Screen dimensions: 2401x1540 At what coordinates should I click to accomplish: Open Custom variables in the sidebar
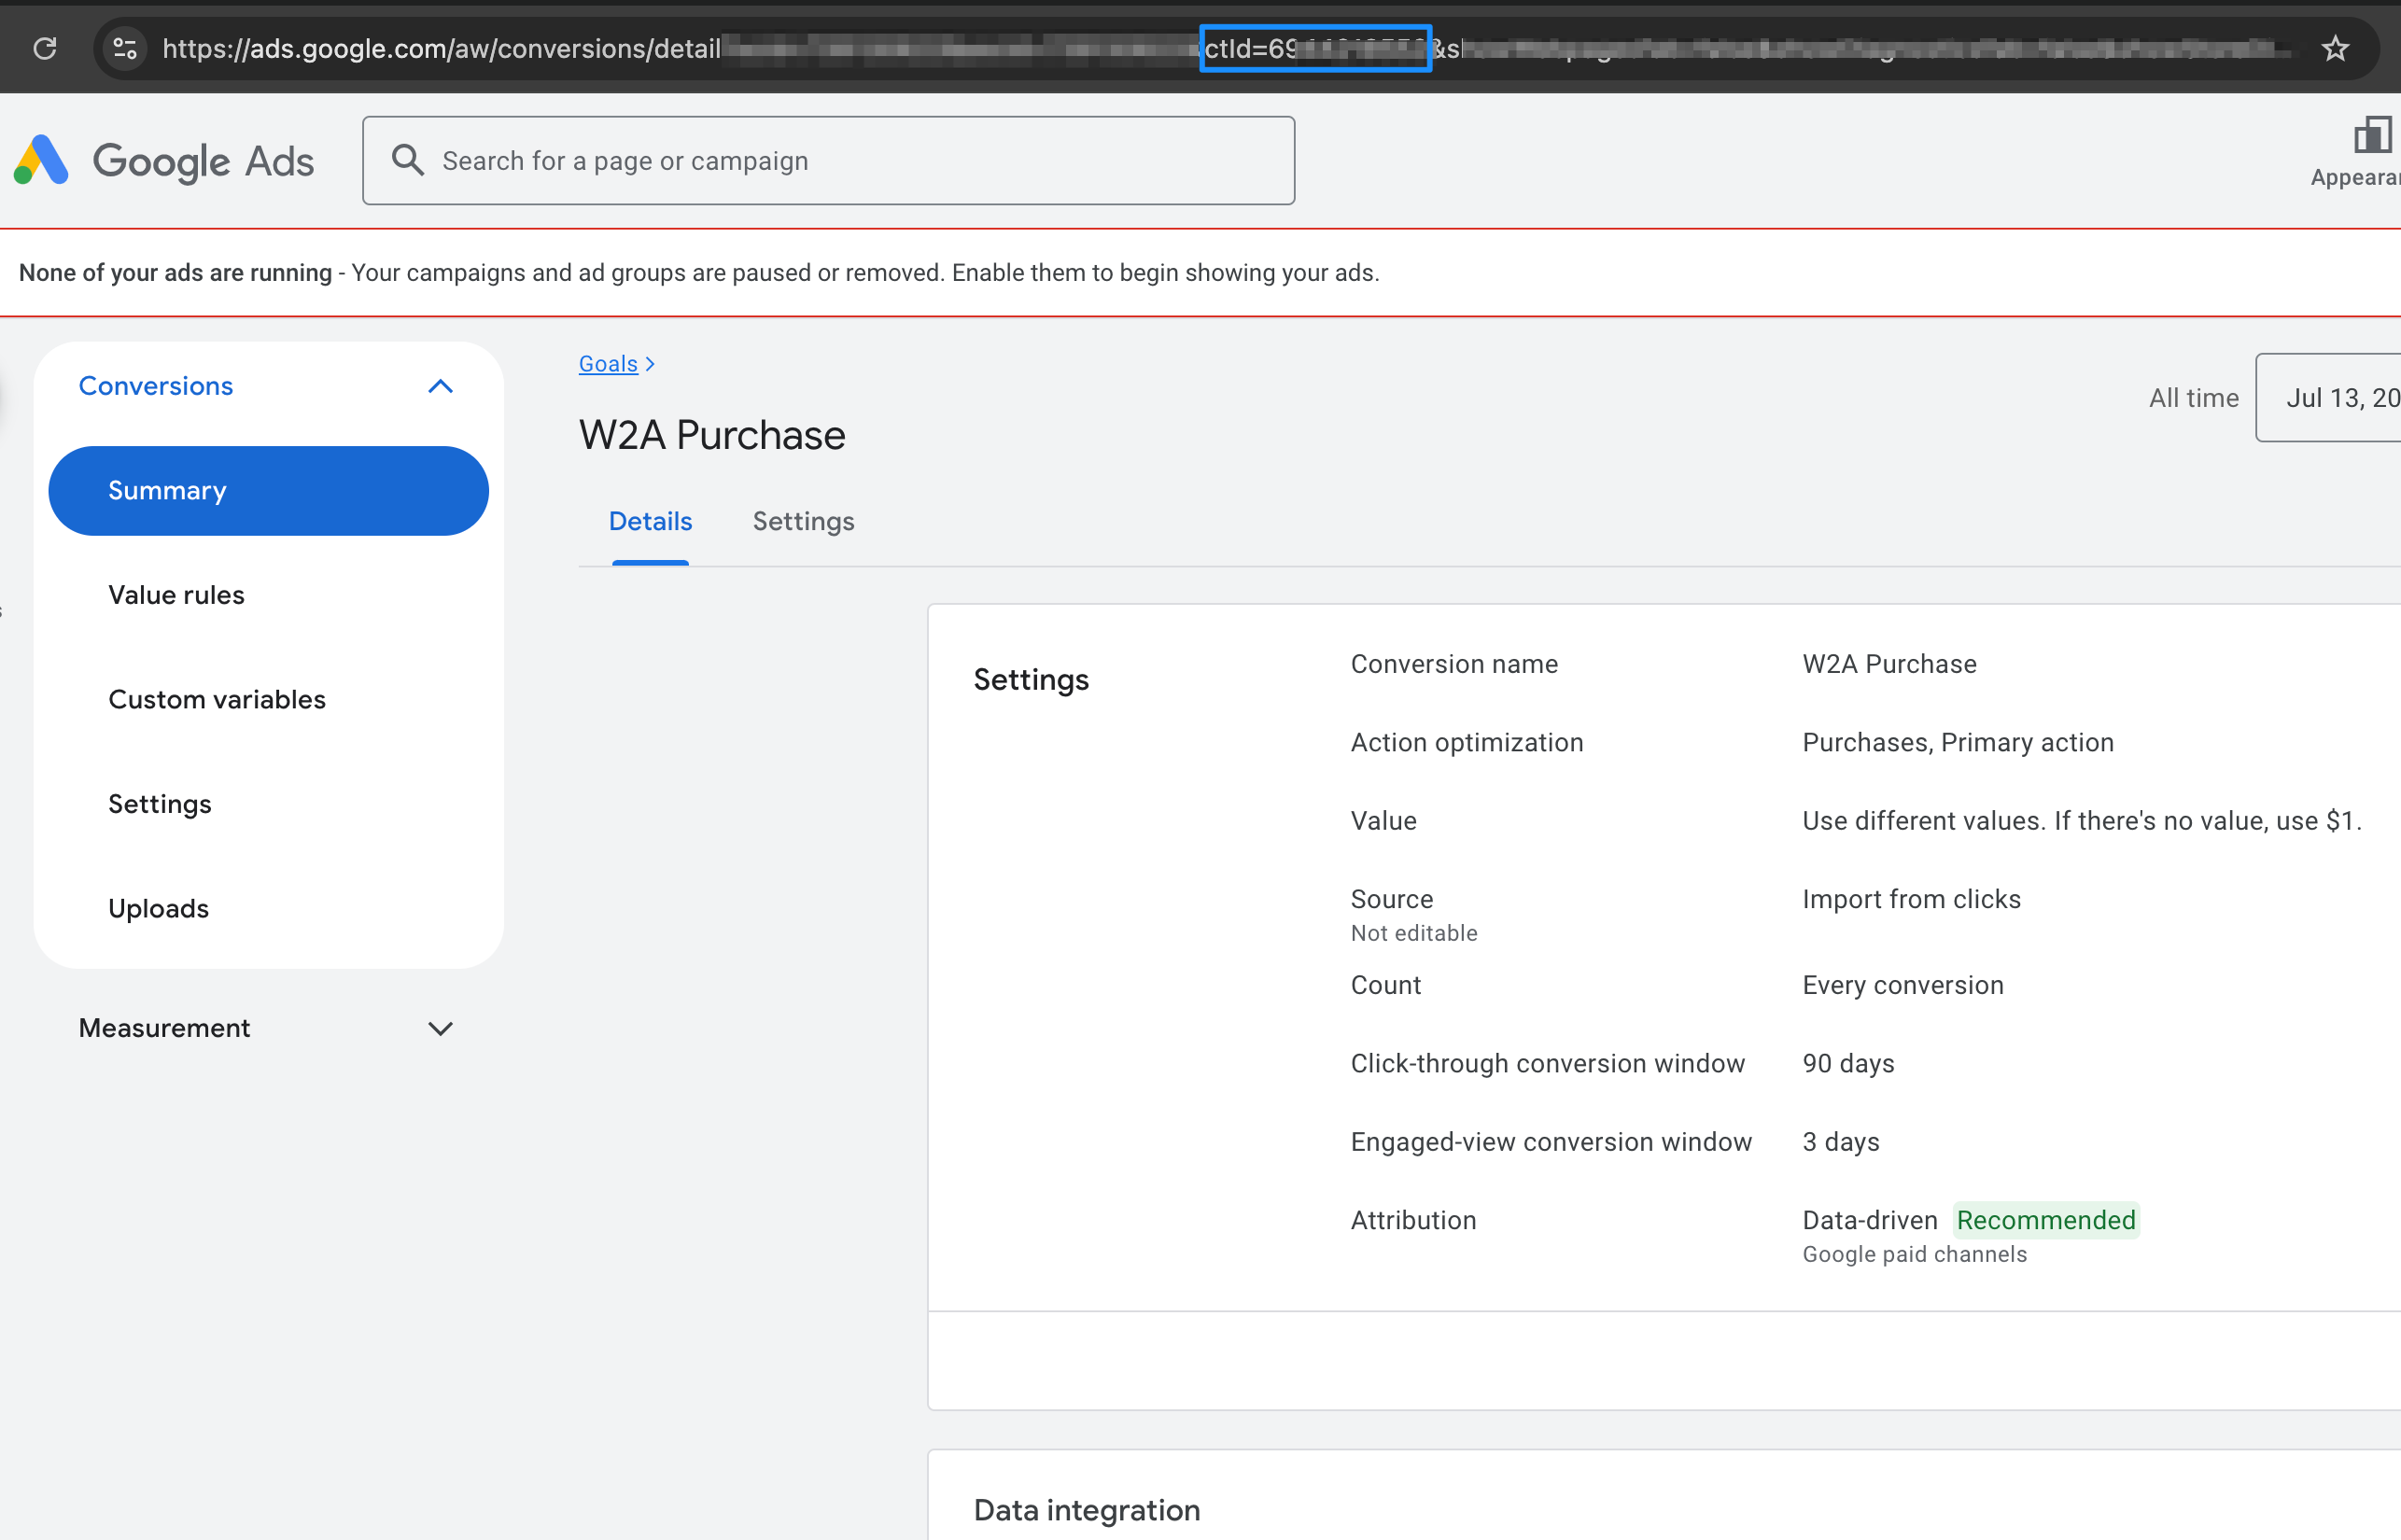coord(217,700)
